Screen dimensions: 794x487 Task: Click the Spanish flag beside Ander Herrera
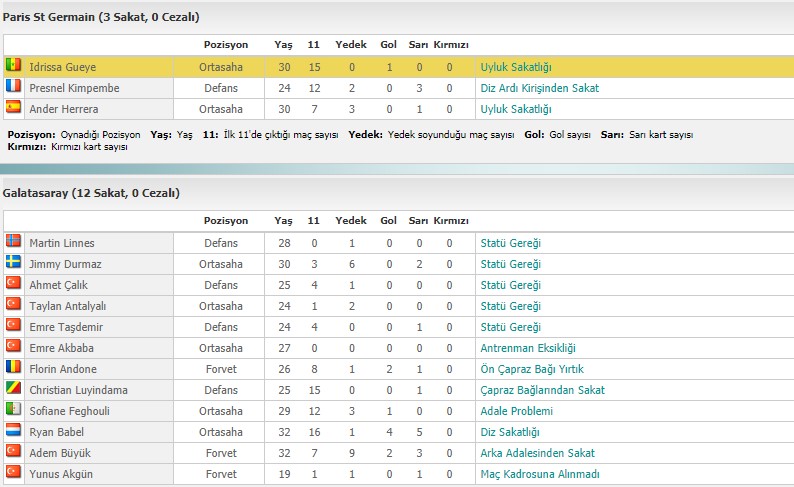[14, 107]
